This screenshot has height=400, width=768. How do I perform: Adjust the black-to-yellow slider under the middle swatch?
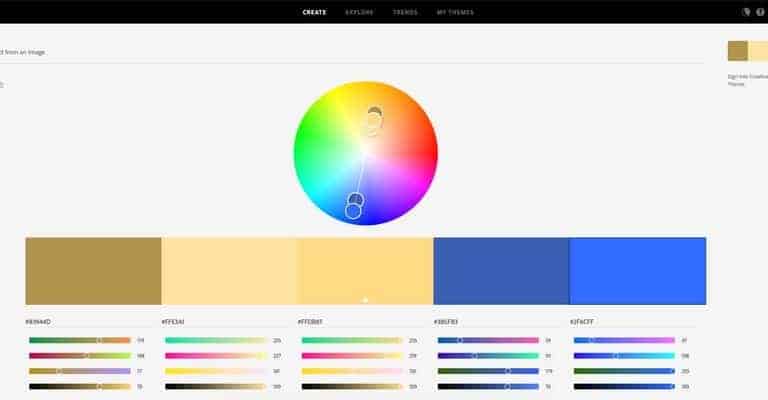[352, 387]
